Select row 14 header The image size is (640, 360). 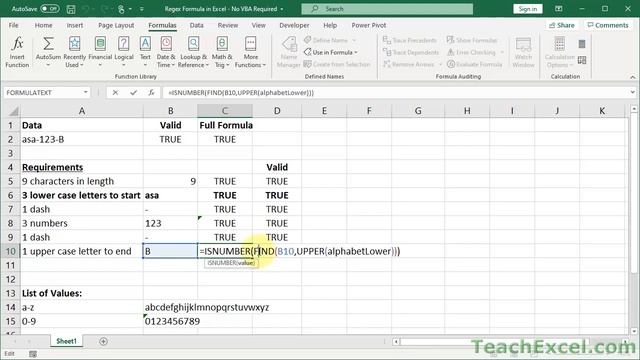coord(10,307)
